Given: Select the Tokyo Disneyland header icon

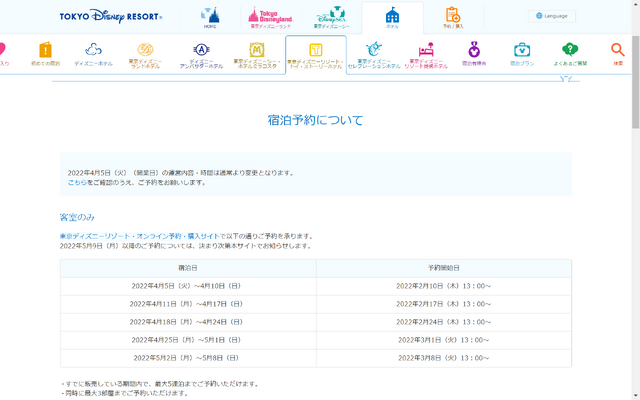Looking at the screenshot, I should coord(270,17).
